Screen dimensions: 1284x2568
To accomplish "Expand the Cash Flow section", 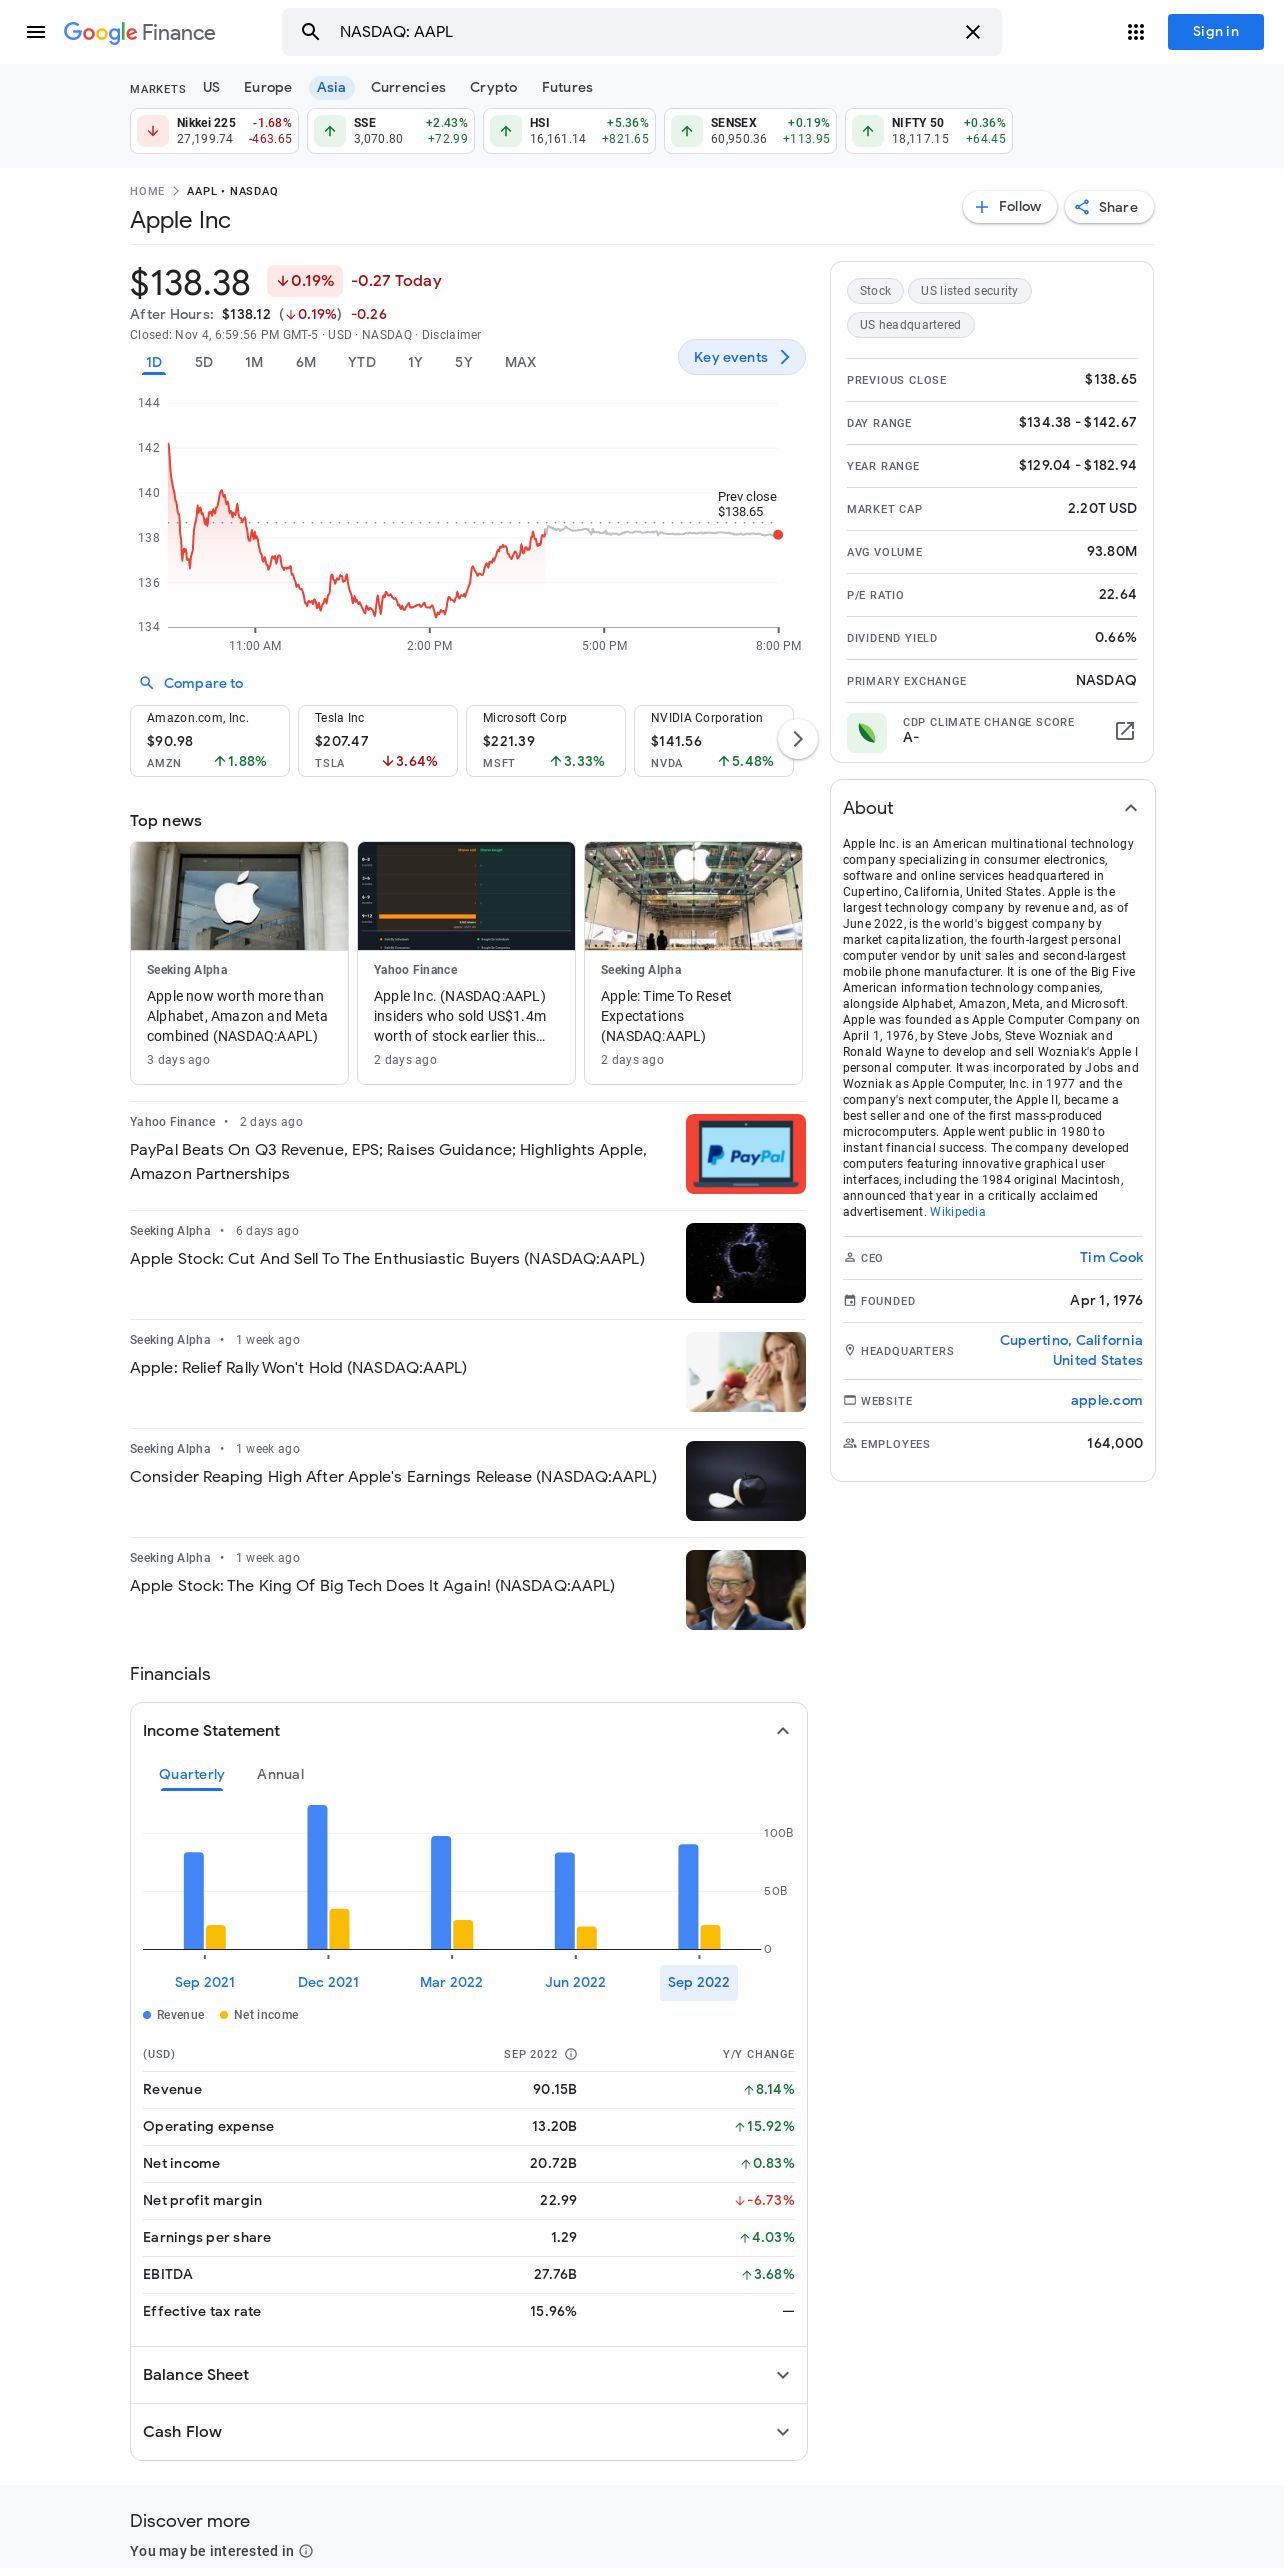I will click(468, 2432).
